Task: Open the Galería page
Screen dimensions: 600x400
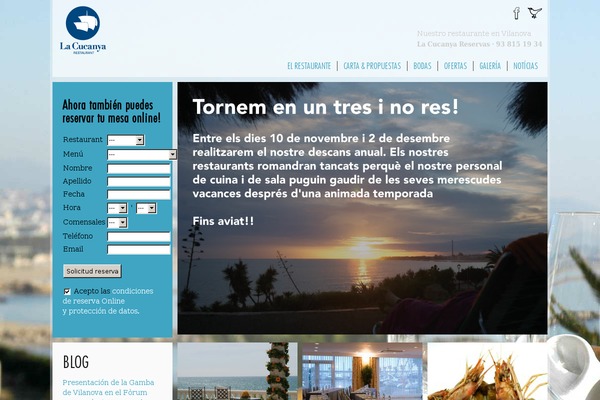Action: click(x=490, y=66)
